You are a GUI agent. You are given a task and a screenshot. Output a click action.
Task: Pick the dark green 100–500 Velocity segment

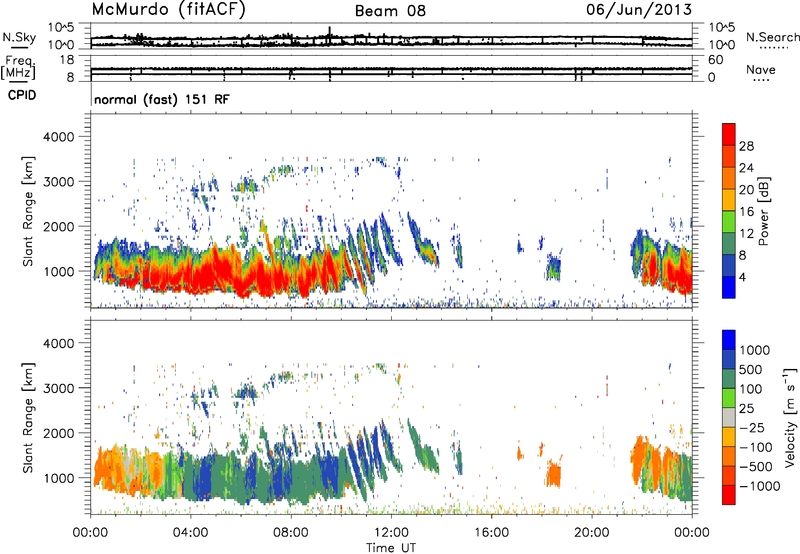(729, 379)
